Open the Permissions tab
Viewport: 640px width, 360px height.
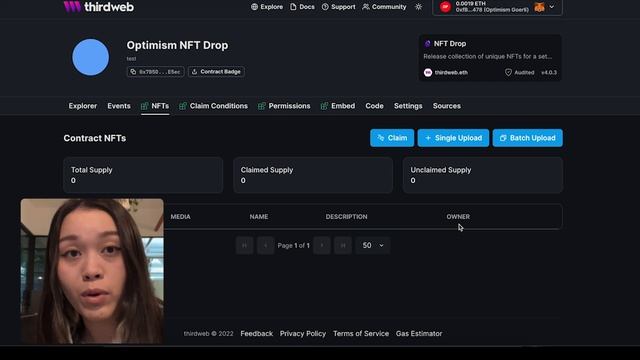pyautogui.click(x=284, y=106)
